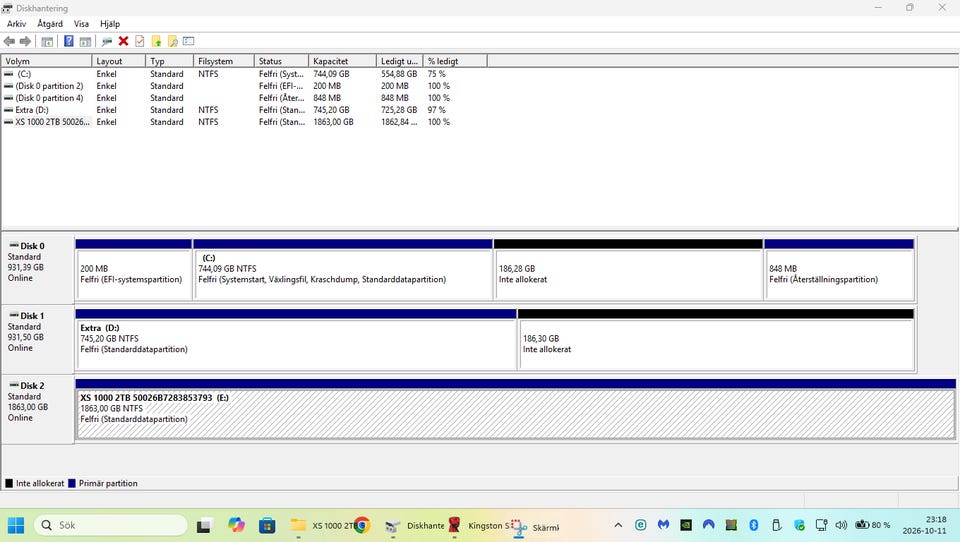This screenshot has height=542, width=960.
Task: Click the folder with magnifier icon
Action: pos(173,41)
